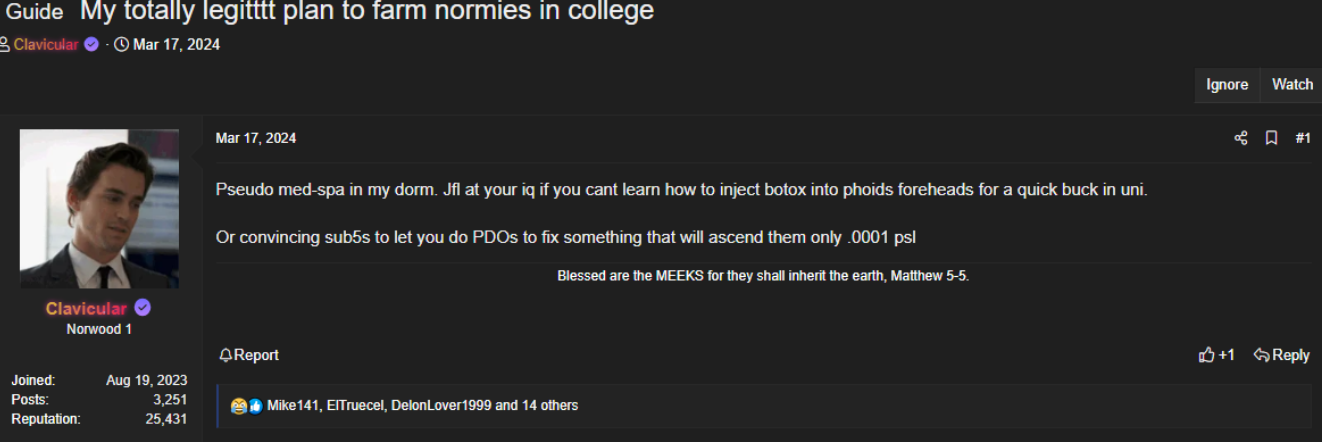The width and height of the screenshot is (1322, 442).
Task: Open ElTruecel's profile from reactions list
Action: pos(354,406)
